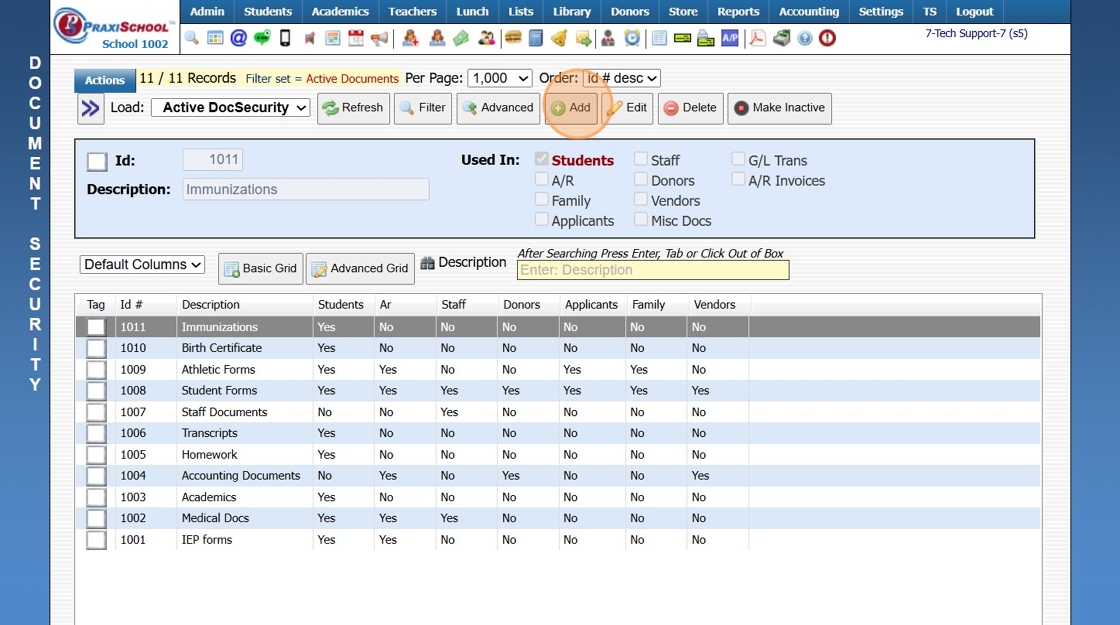Check the box next to the Id label

(97, 161)
